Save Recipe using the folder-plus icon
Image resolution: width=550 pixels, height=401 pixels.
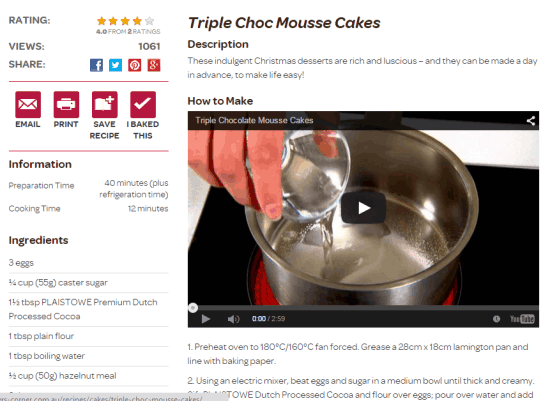pyautogui.click(x=105, y=104)
